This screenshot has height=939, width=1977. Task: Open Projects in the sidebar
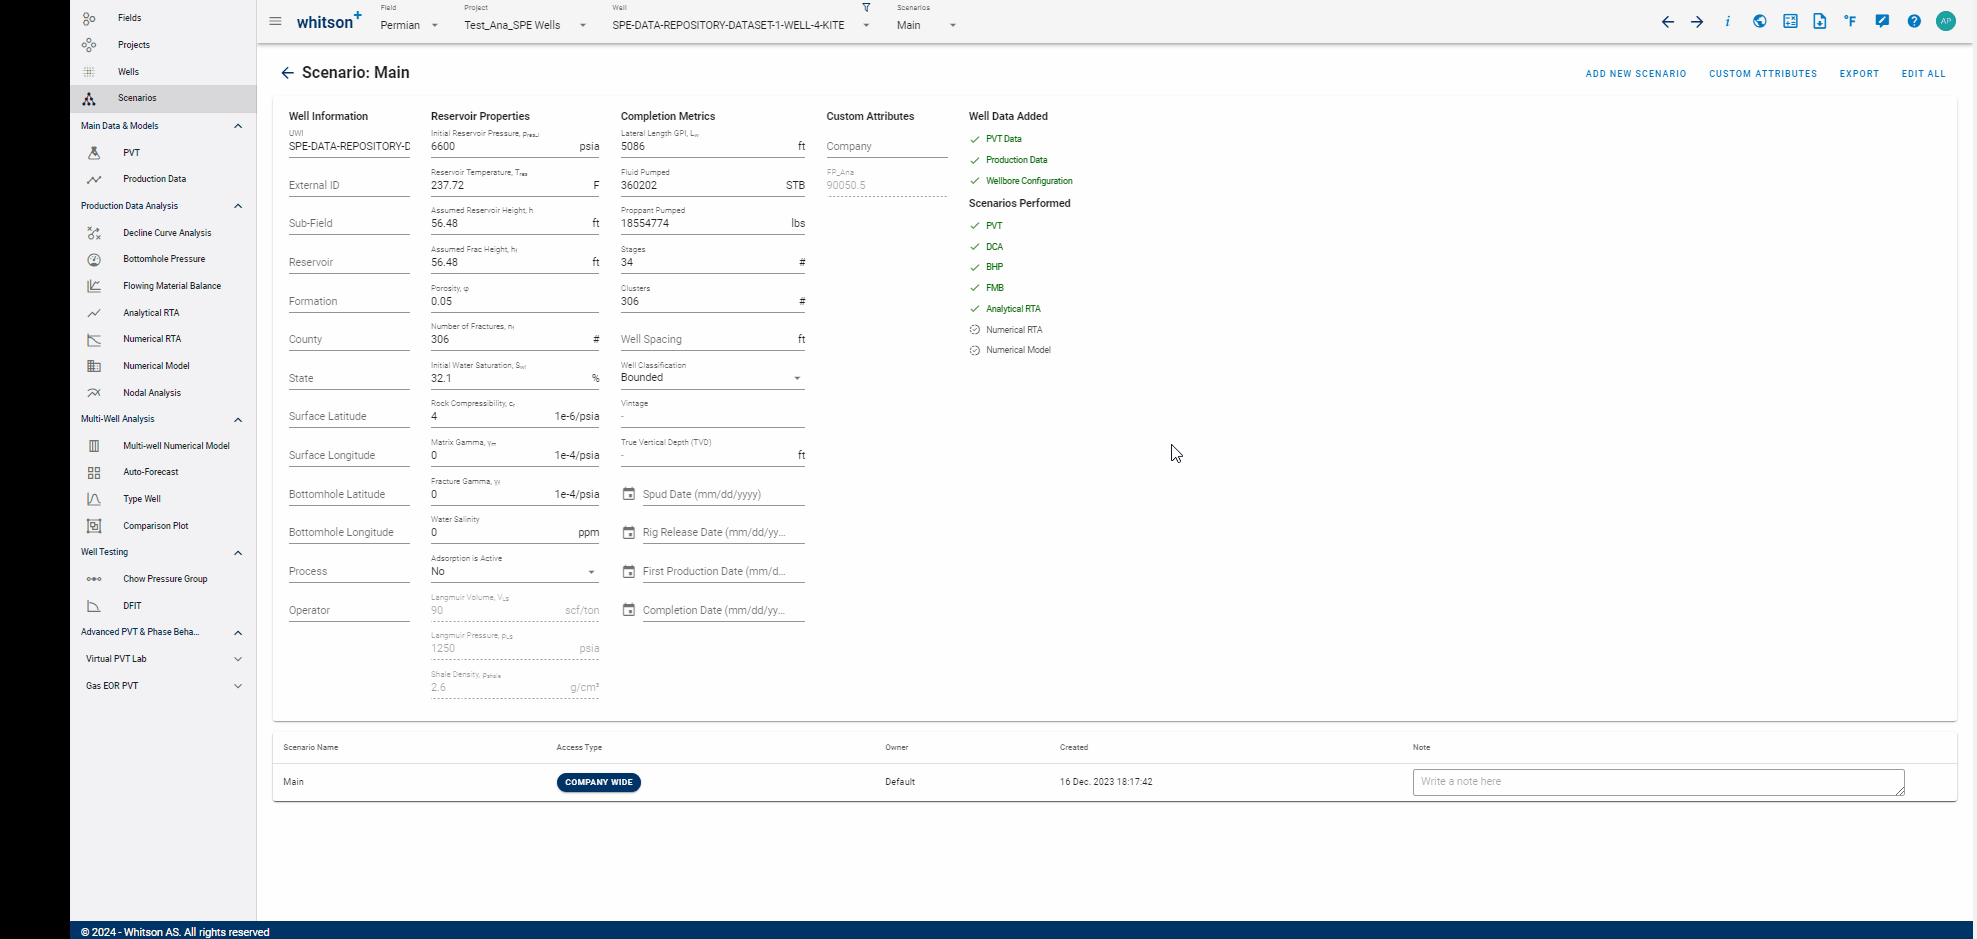[x=163, y=45]
